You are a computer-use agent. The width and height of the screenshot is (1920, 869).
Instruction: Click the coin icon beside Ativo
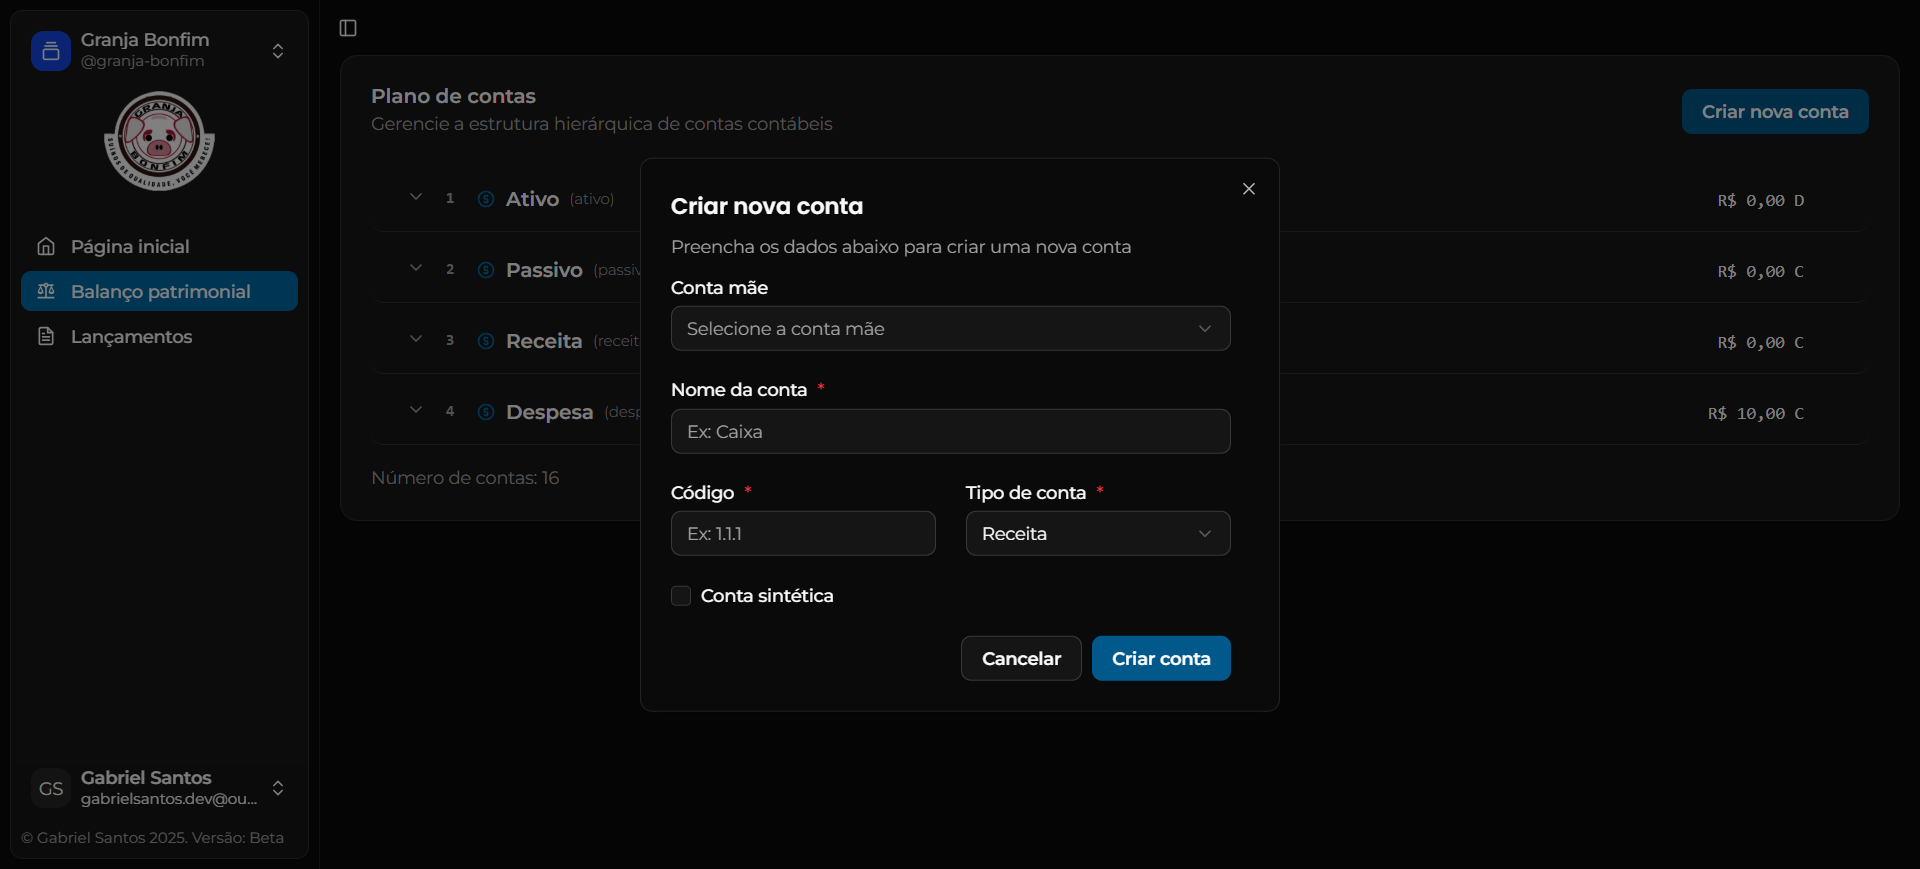(486, 199)
